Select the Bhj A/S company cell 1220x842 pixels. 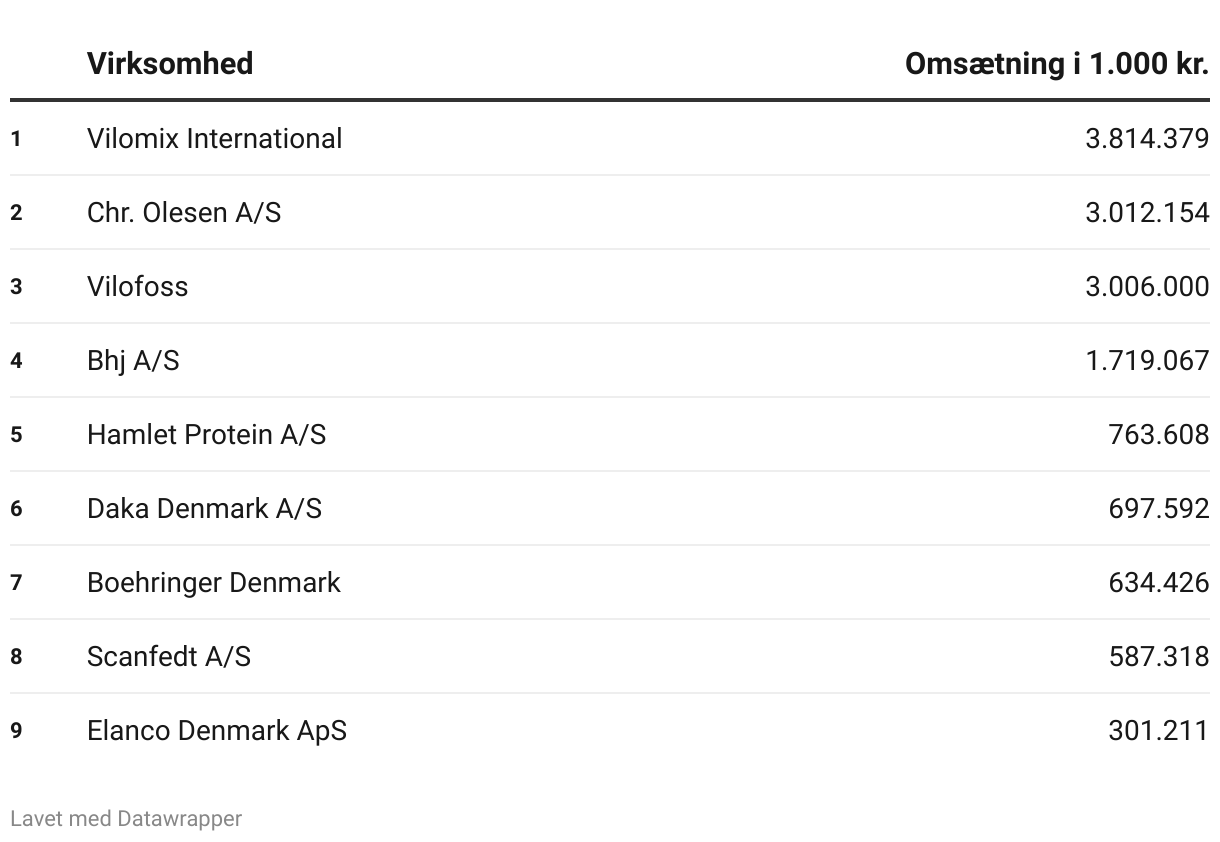coord(133,360)
